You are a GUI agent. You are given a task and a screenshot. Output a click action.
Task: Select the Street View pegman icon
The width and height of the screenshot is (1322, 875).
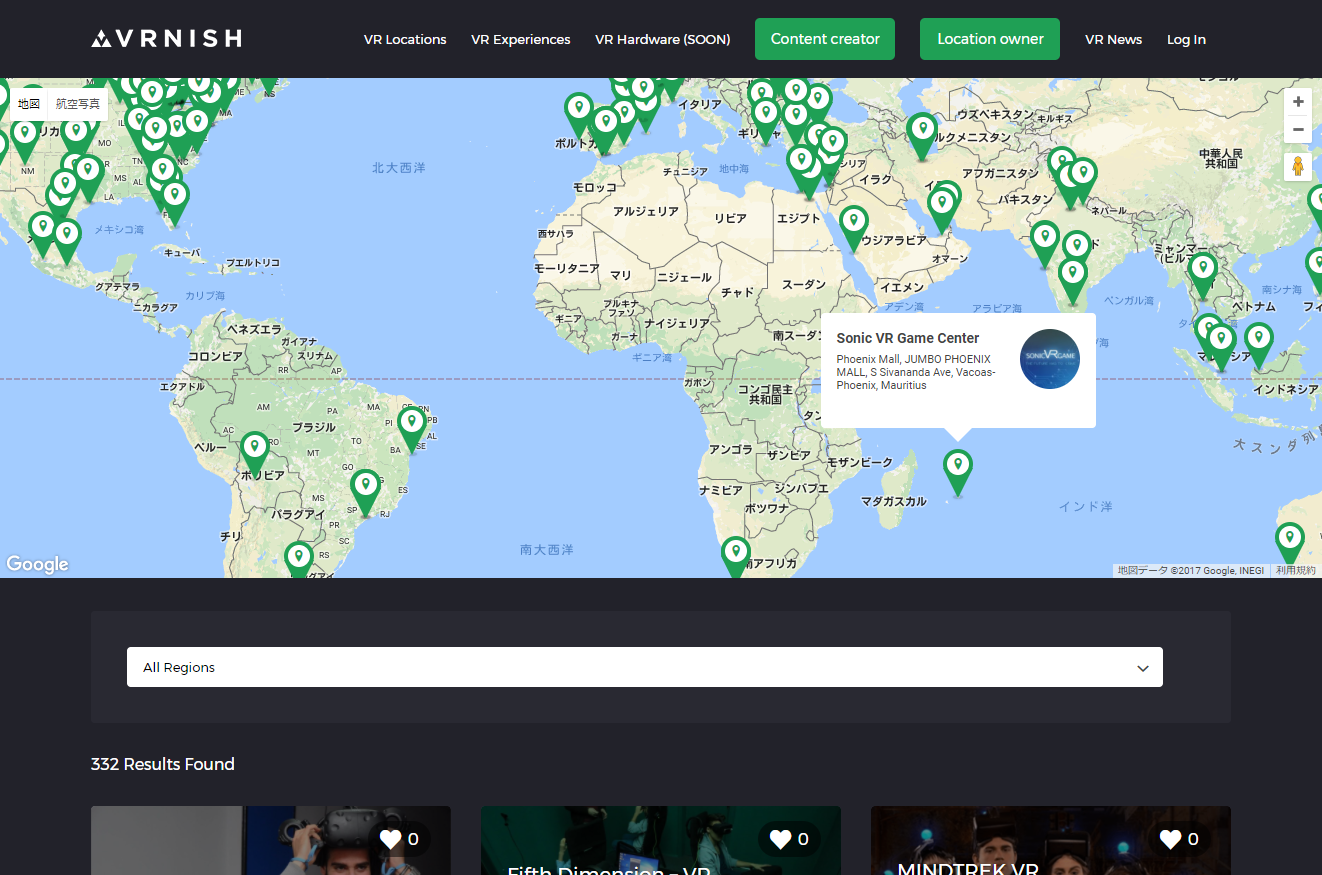(x=1298, y=167)
